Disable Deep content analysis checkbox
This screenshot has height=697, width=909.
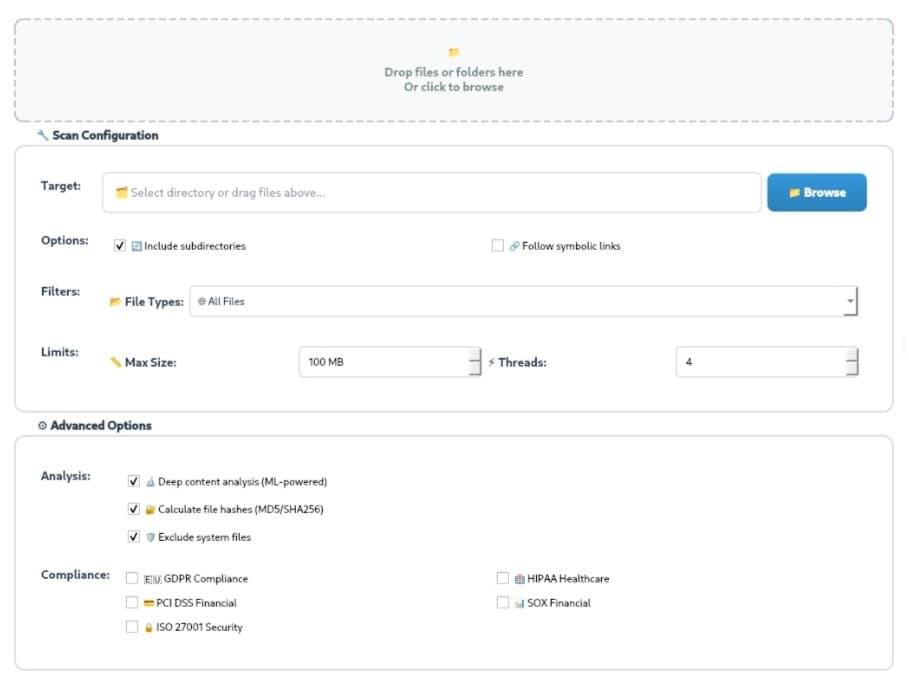pyautogui.click(x=134, y=481)
